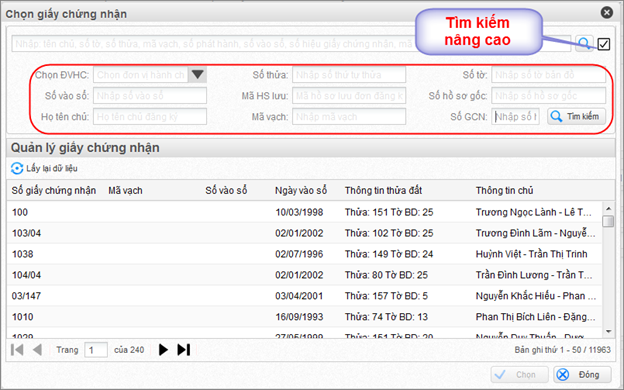624x390 pixels.
Task: Close the Chọn giấy chứng nhận dialog
Action: [606, 12]
